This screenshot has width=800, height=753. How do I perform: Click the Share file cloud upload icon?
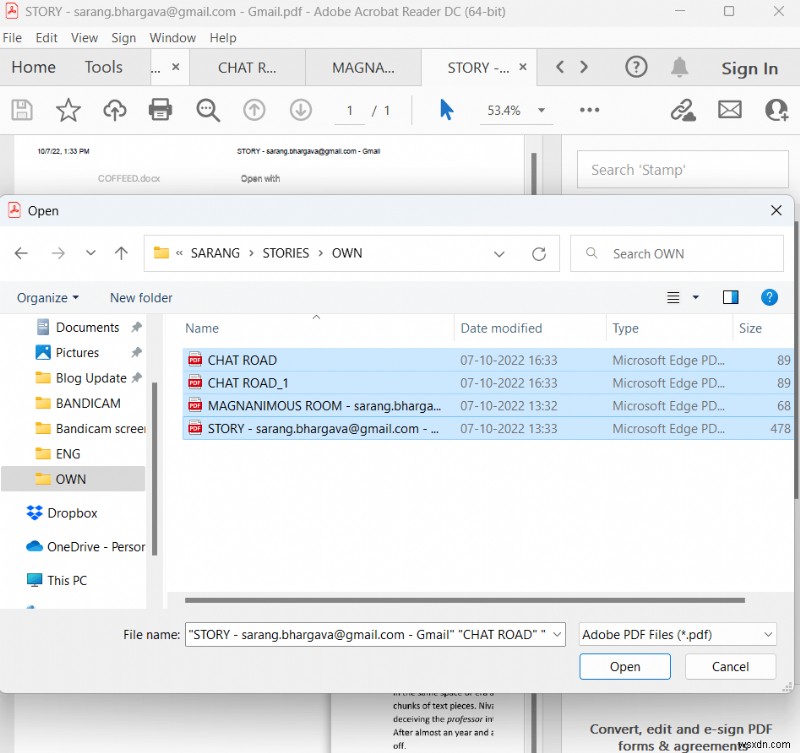pos(114,110)
